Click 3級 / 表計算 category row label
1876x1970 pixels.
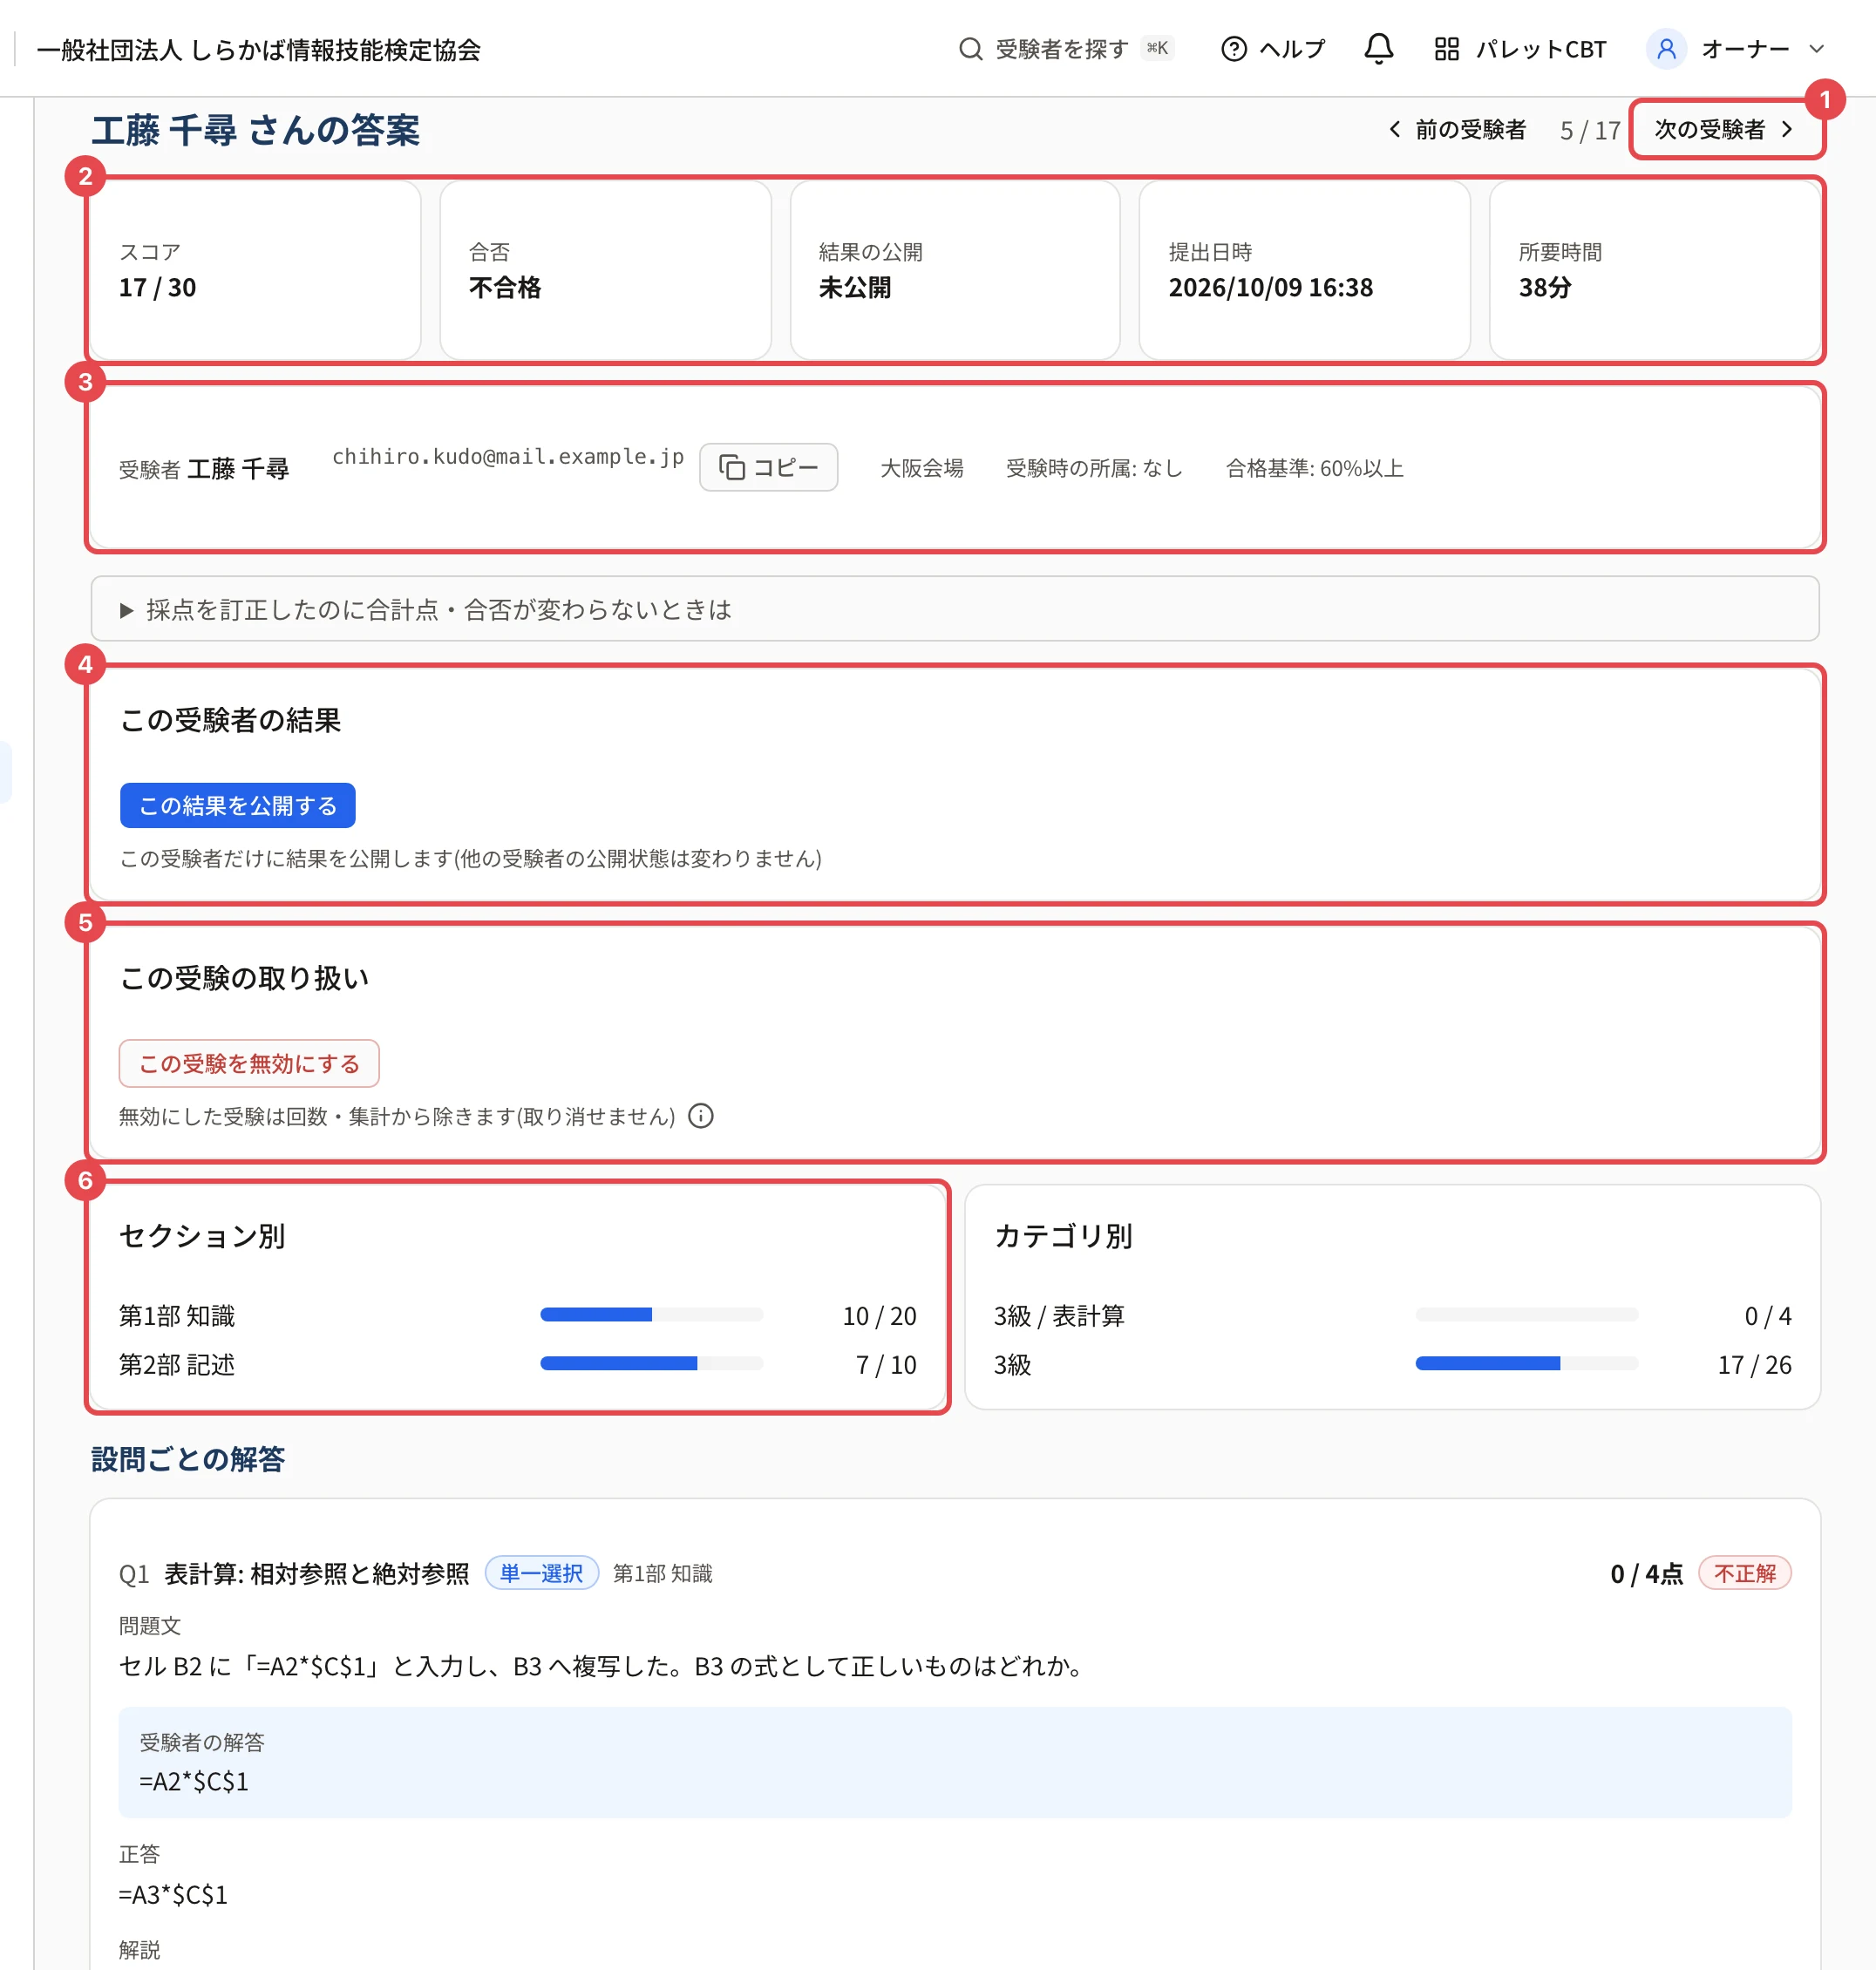coord(1059,1315)
